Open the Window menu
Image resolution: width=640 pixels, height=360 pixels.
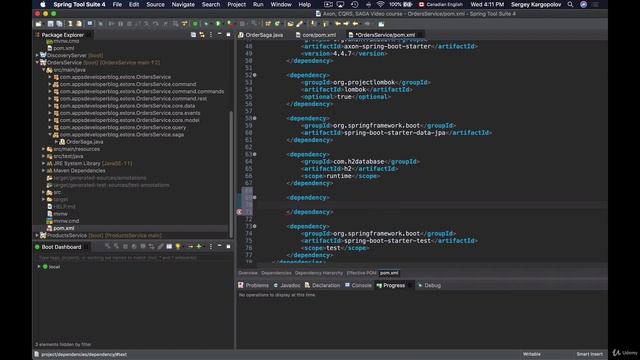click(281, 4)
